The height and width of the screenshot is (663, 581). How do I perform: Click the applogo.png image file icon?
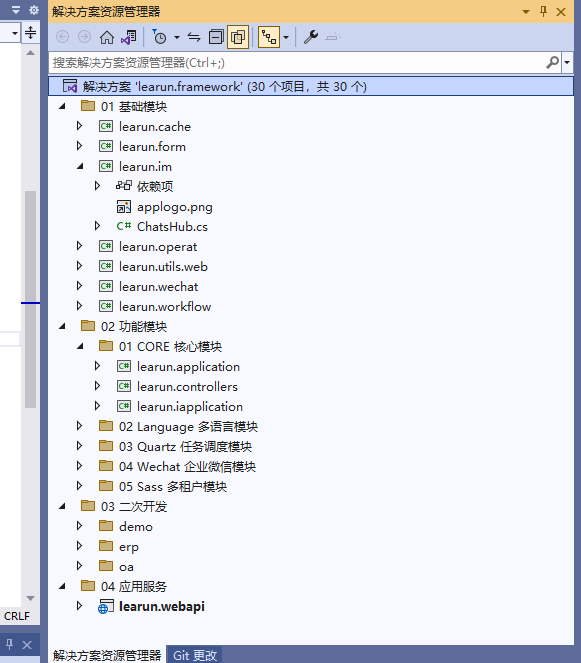124,206
